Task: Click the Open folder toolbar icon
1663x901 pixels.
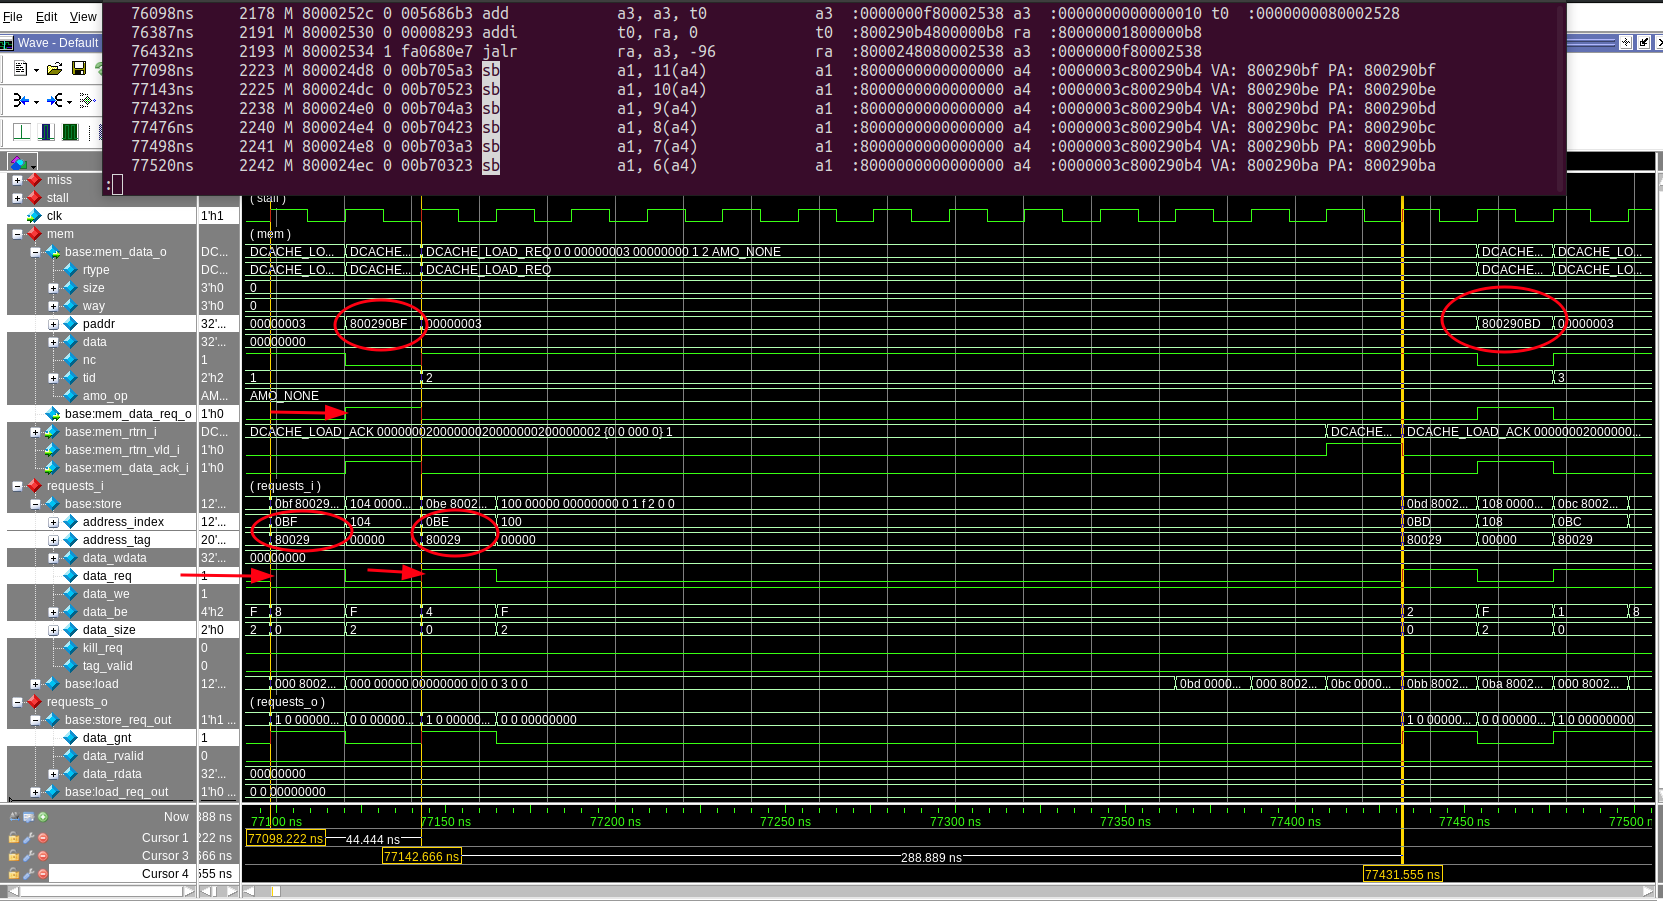Action: pyautogui.click(x=55, y=69)
